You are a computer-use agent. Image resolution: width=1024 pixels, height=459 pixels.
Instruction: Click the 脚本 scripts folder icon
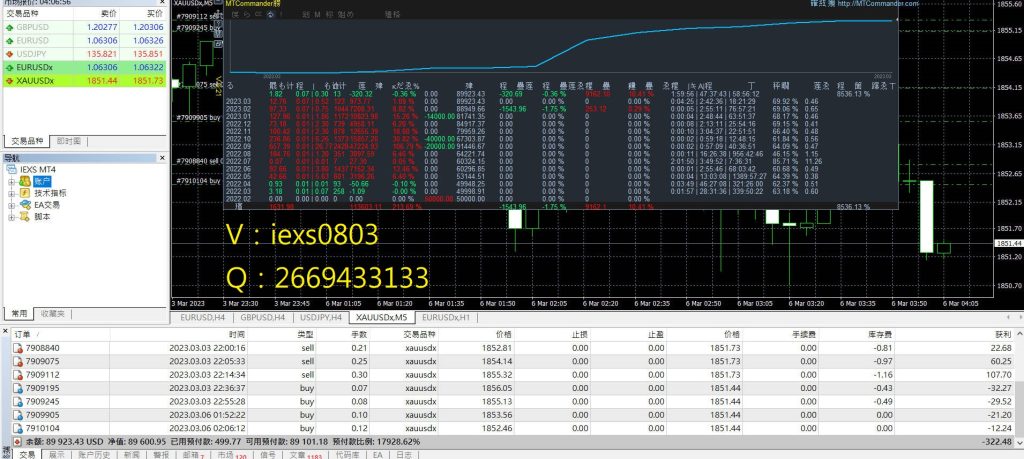(25, 216)
